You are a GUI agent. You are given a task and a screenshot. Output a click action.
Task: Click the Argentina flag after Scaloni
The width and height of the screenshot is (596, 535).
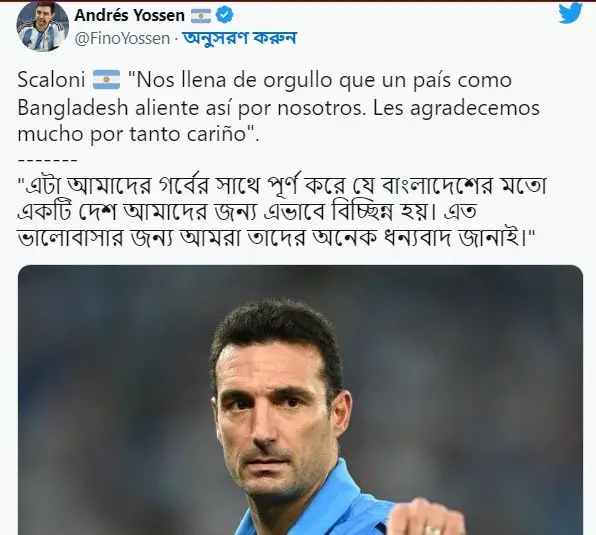(106, 80)
